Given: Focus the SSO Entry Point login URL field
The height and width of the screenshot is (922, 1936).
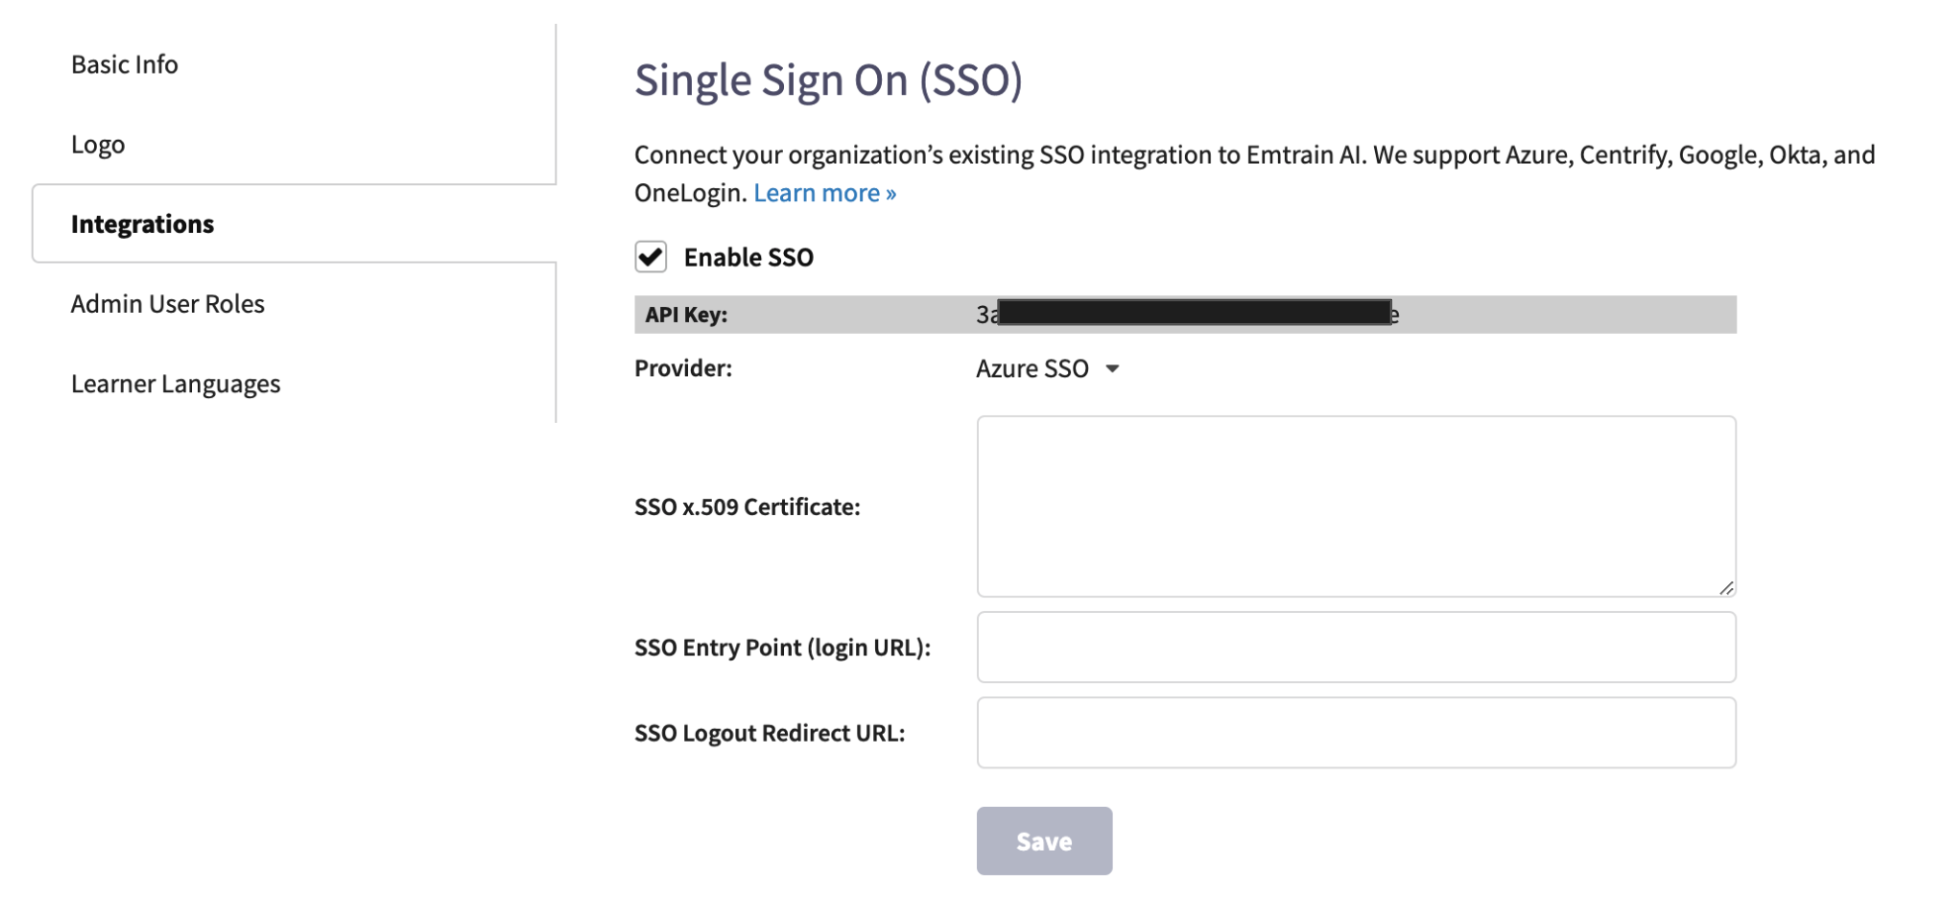Looking at the screenshot, I should 1355,647.
